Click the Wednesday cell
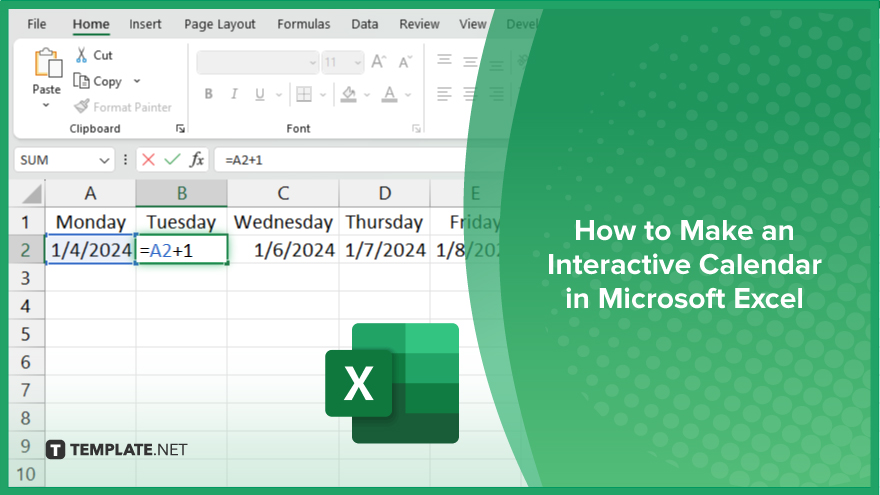 point(283,222)
